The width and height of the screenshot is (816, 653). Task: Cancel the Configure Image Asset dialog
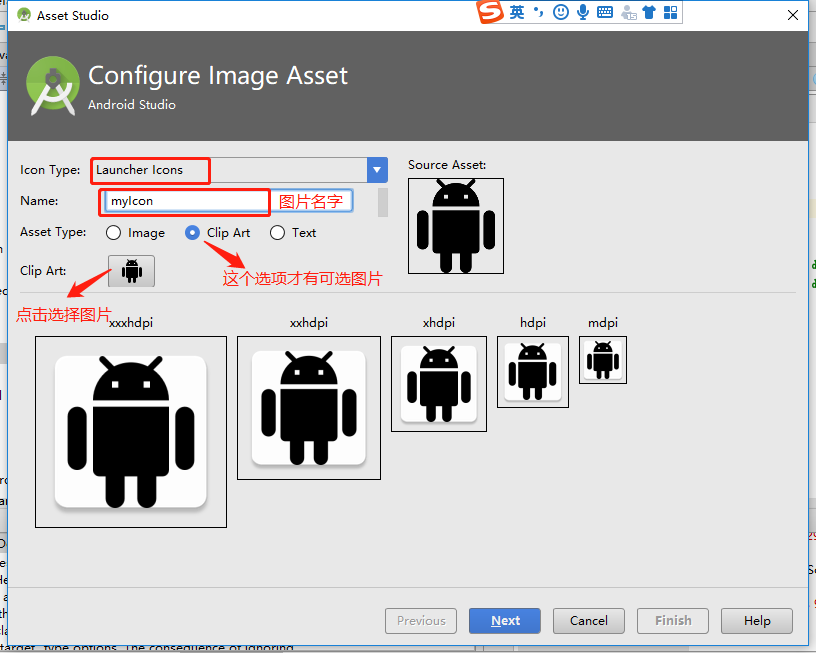[588, 620]
